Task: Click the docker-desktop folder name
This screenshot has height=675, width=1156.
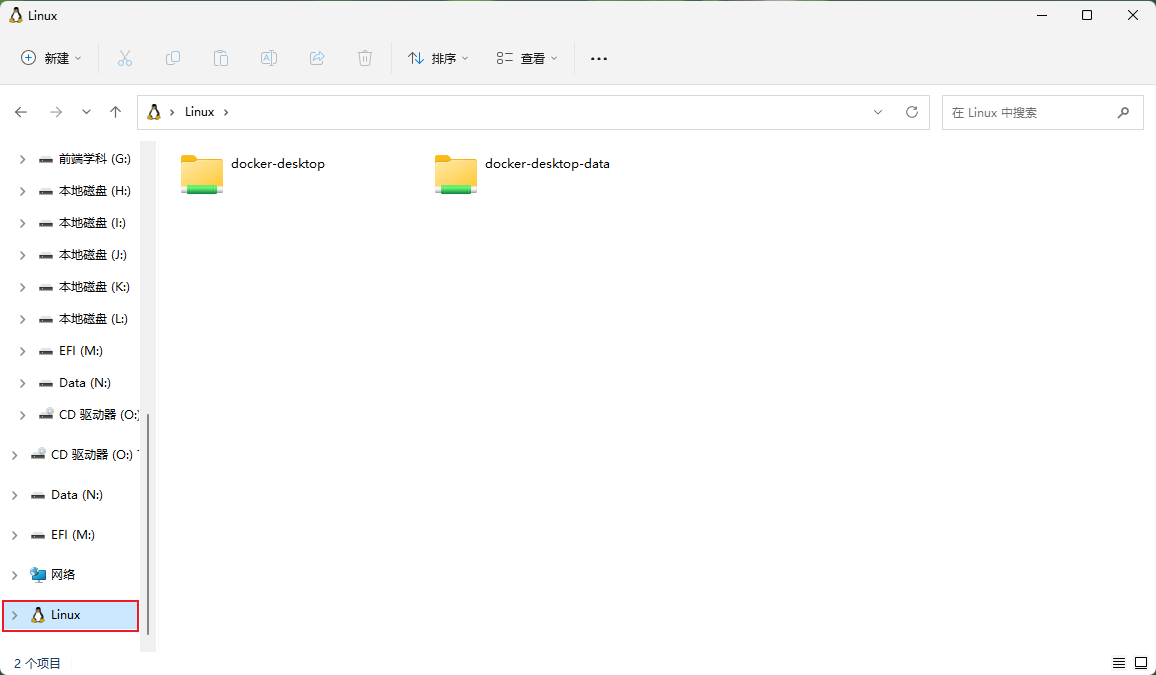Action: 278,164
